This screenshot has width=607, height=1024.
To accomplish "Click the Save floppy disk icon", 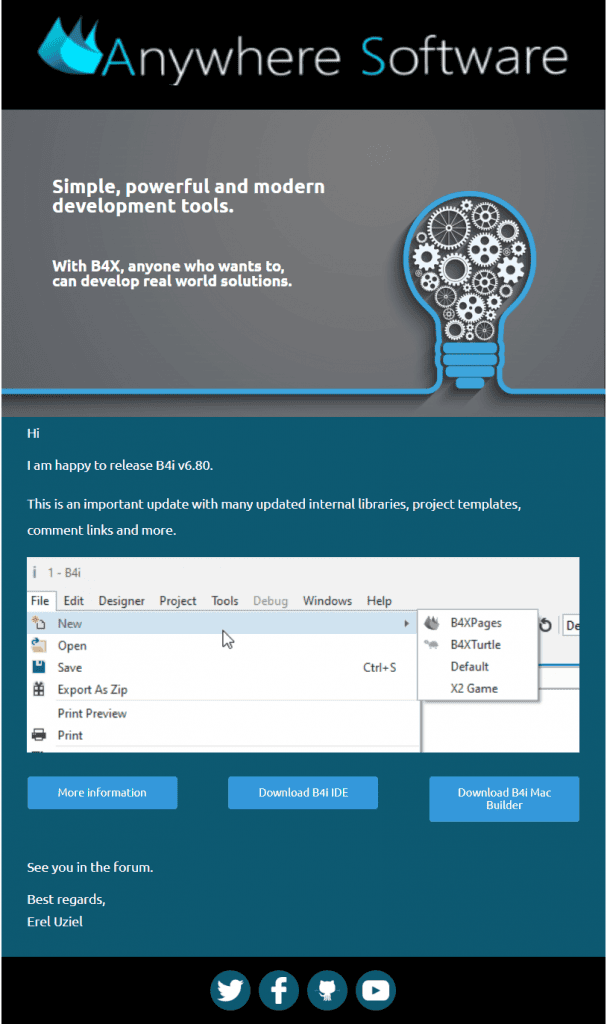I will tap(39, 667).
